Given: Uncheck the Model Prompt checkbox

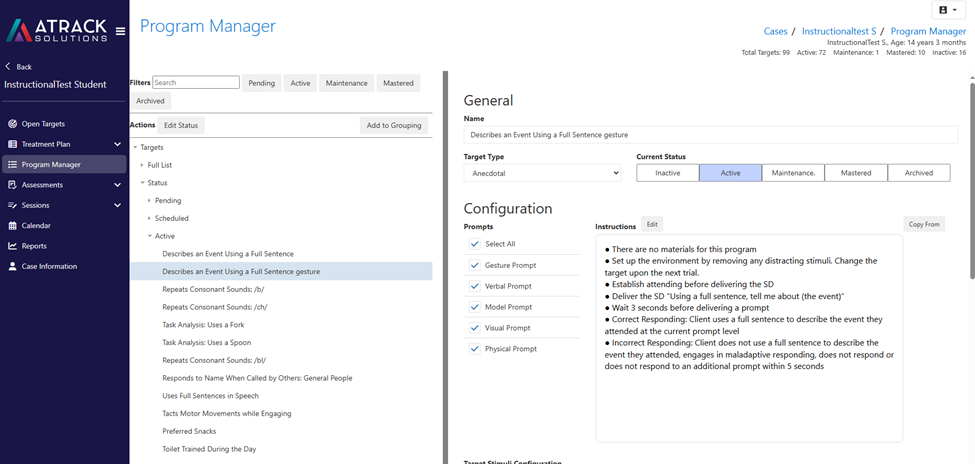Looking at the screenshot, I should coord(475,307).
